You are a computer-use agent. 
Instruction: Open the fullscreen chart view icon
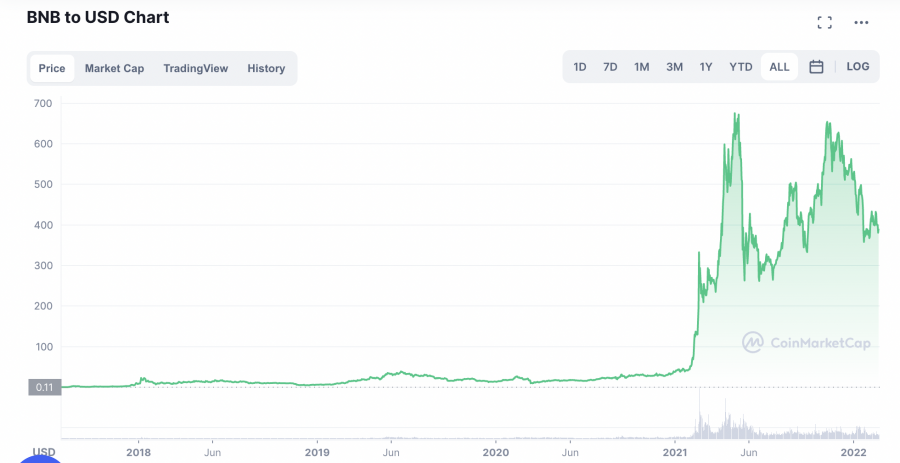(825, 22)
